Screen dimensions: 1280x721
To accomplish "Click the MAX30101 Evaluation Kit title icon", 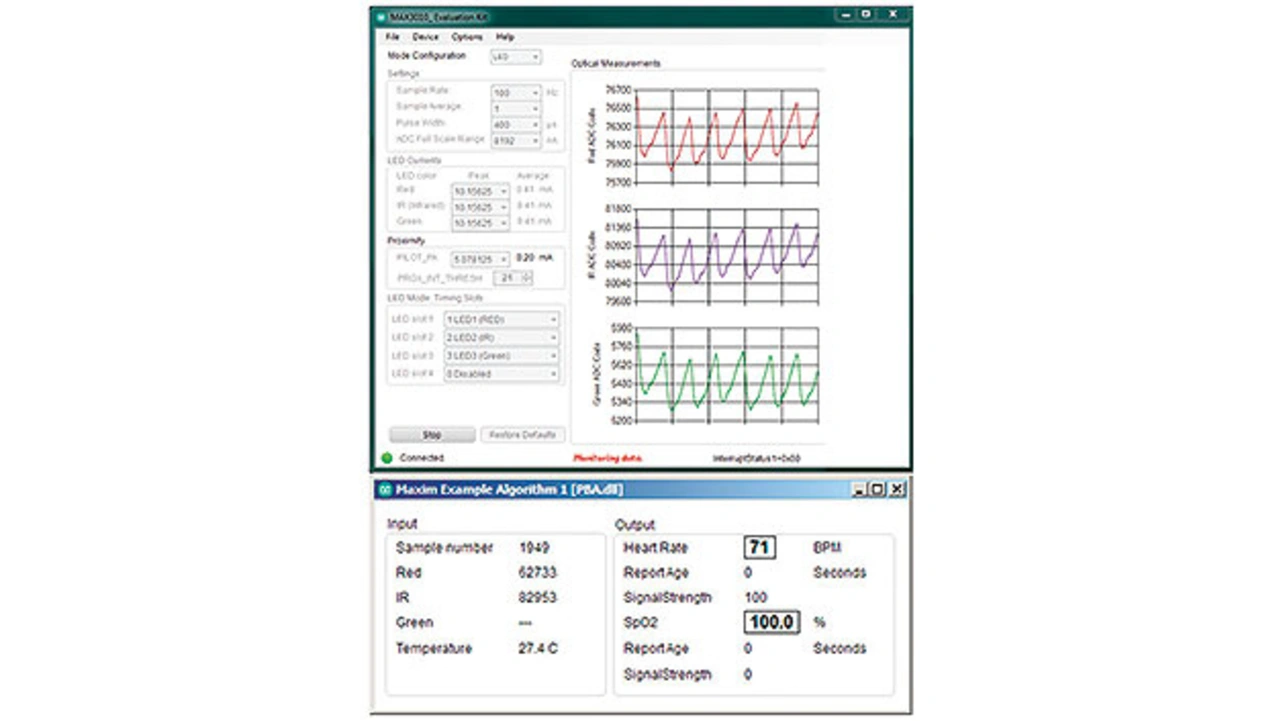I will click(382, 17).
